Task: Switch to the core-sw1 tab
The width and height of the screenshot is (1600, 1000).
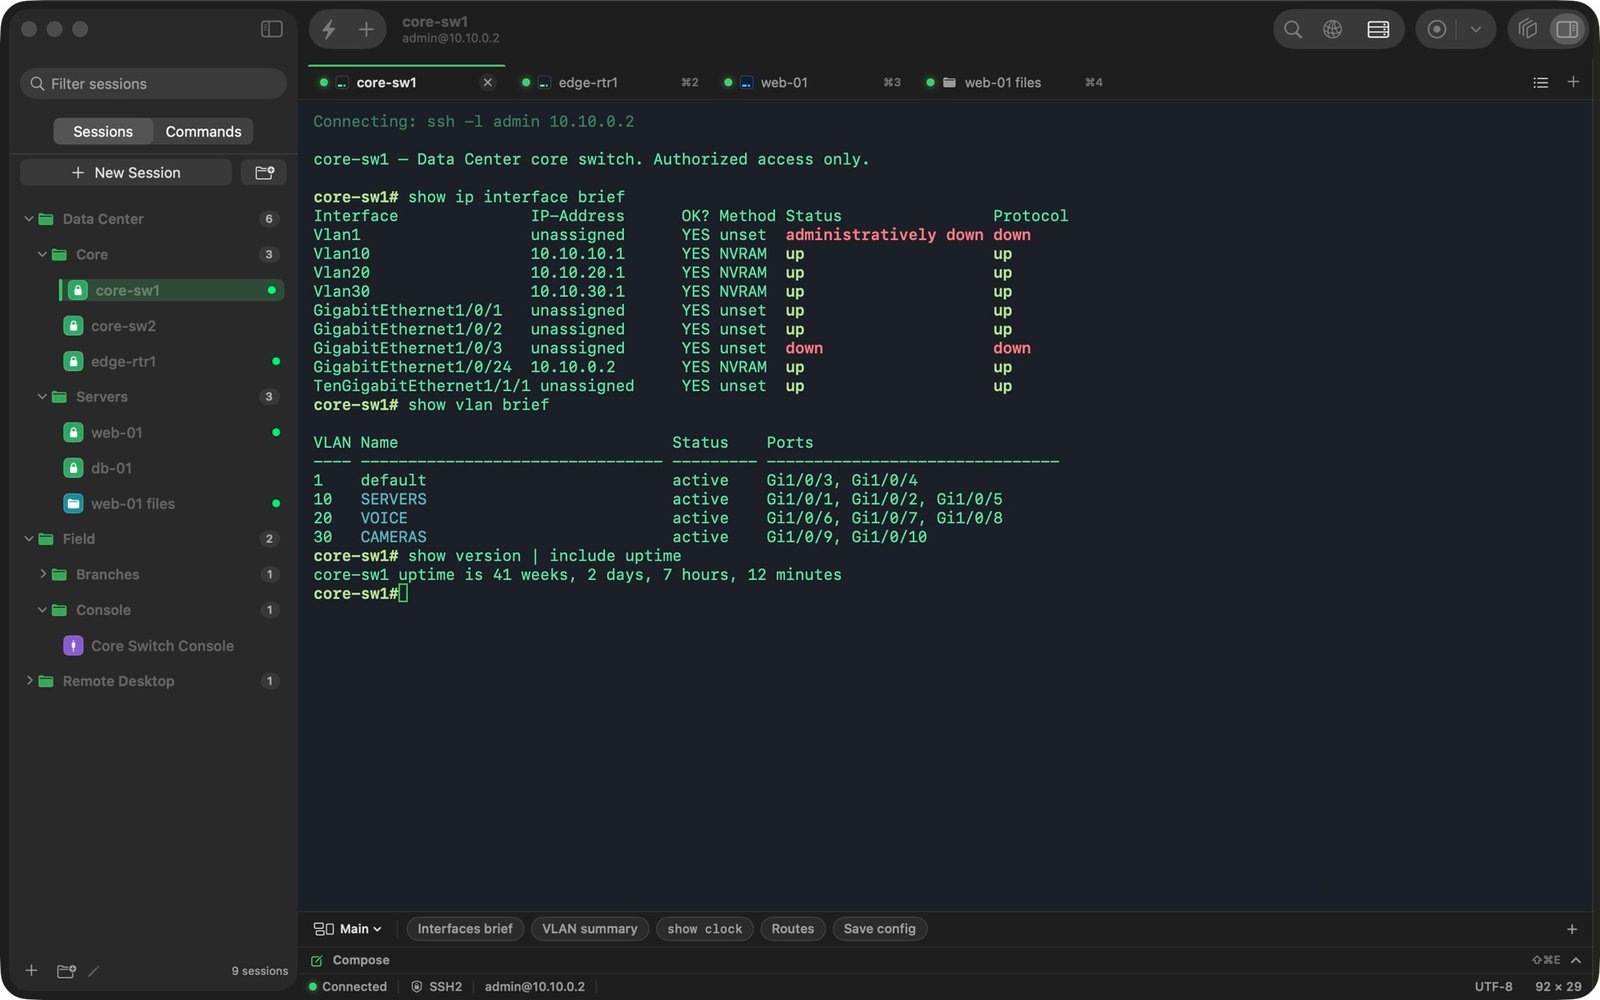Action: (x=407, y=82)
